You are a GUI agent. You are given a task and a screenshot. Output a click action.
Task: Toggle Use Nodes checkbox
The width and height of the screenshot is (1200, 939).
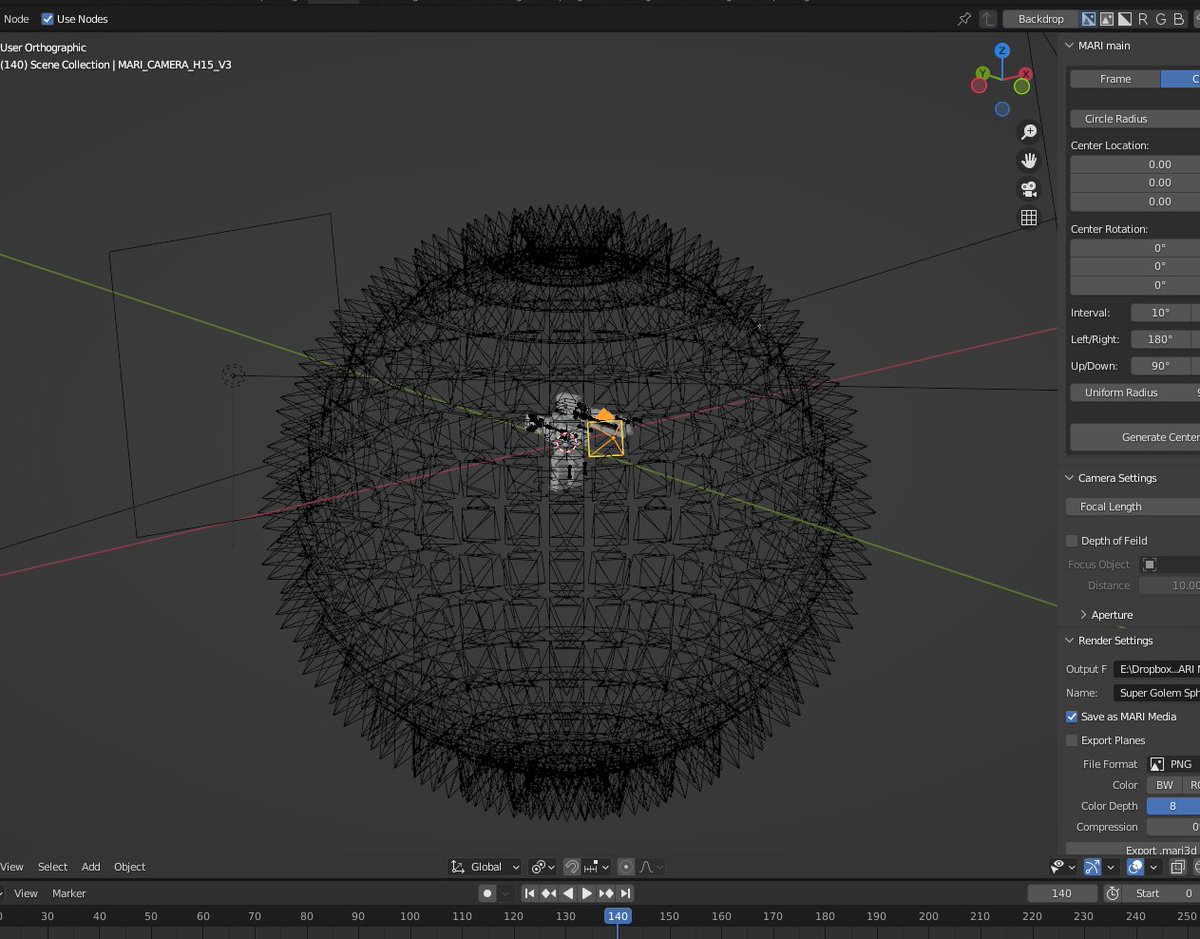[x=47, y=19]
